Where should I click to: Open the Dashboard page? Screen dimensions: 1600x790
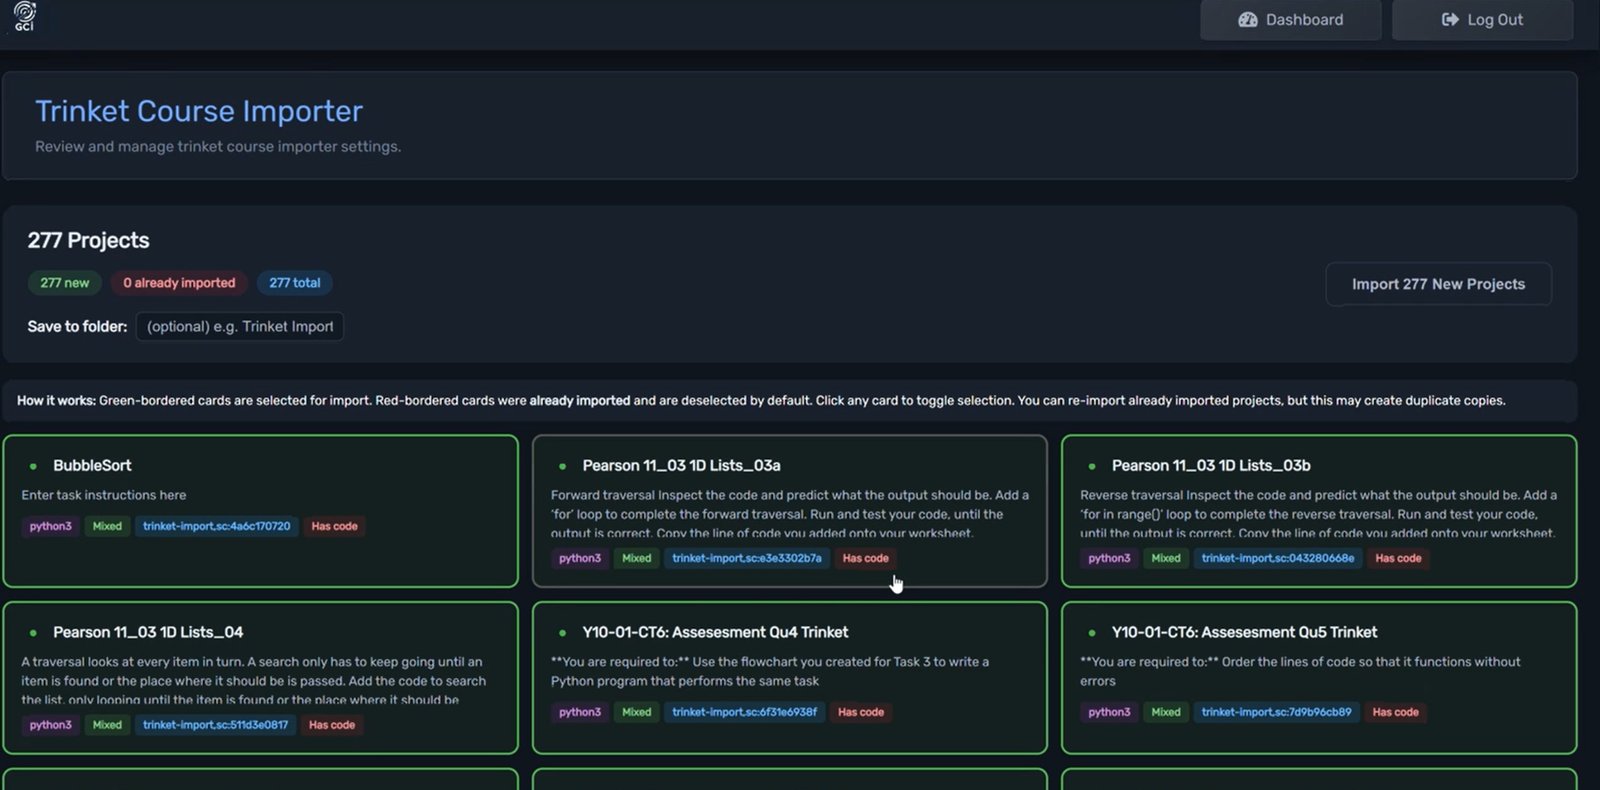tap(1290, 20)
